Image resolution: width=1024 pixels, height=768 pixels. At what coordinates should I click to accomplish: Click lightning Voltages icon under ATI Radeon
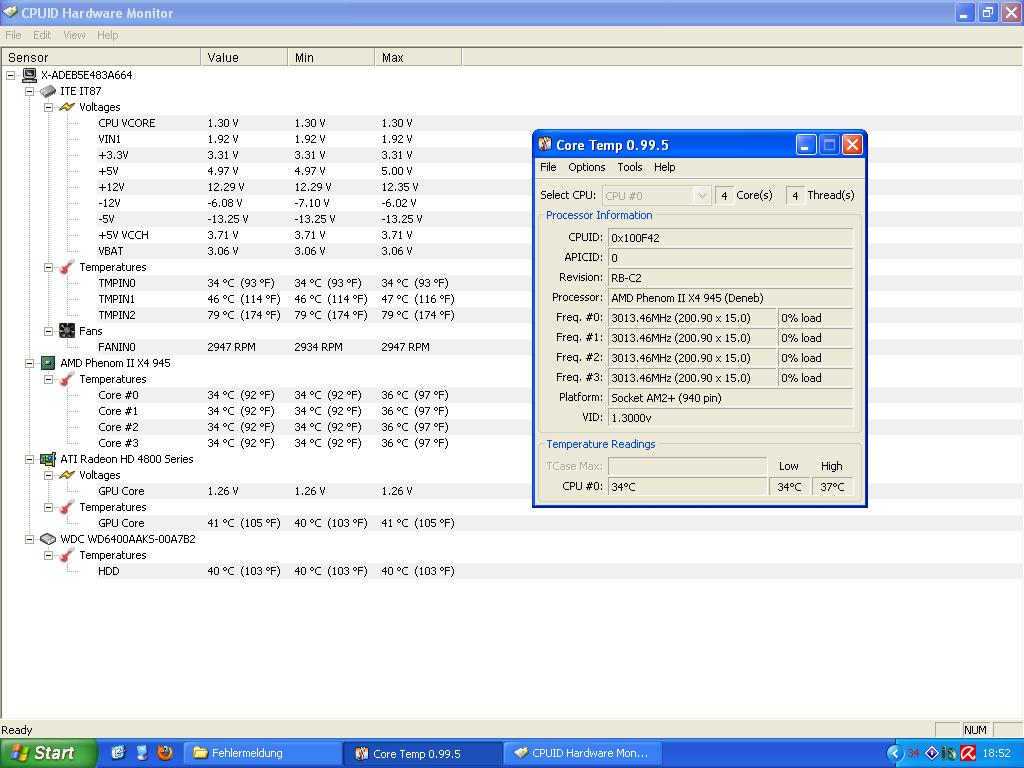coord(67,475)
